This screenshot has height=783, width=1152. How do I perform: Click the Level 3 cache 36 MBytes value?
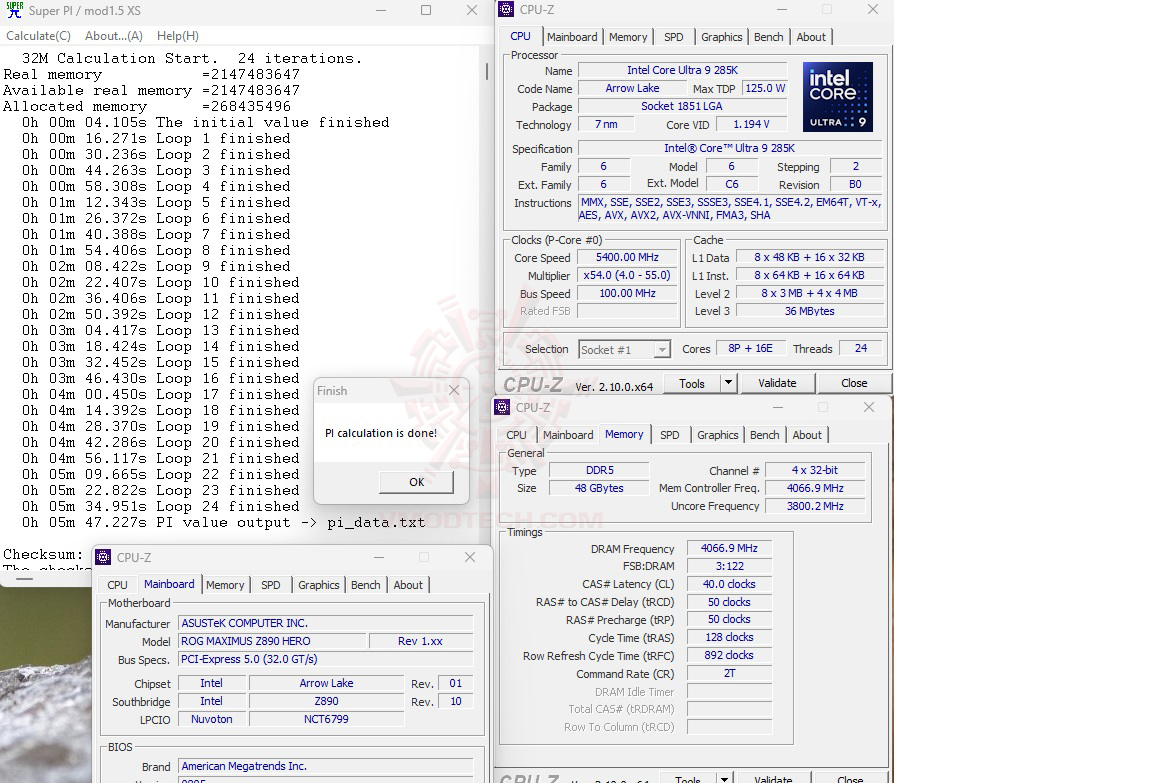(810, 311)
